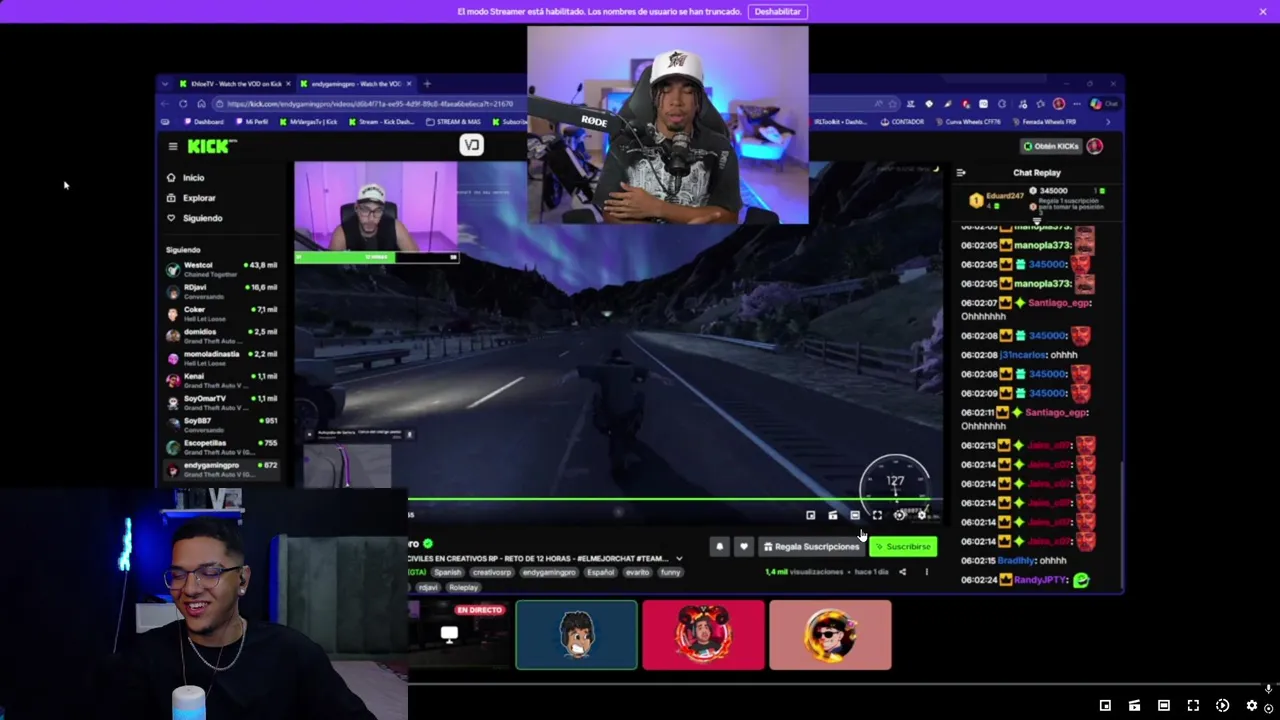Expand the stream title with the chevron

coord(679,559)
